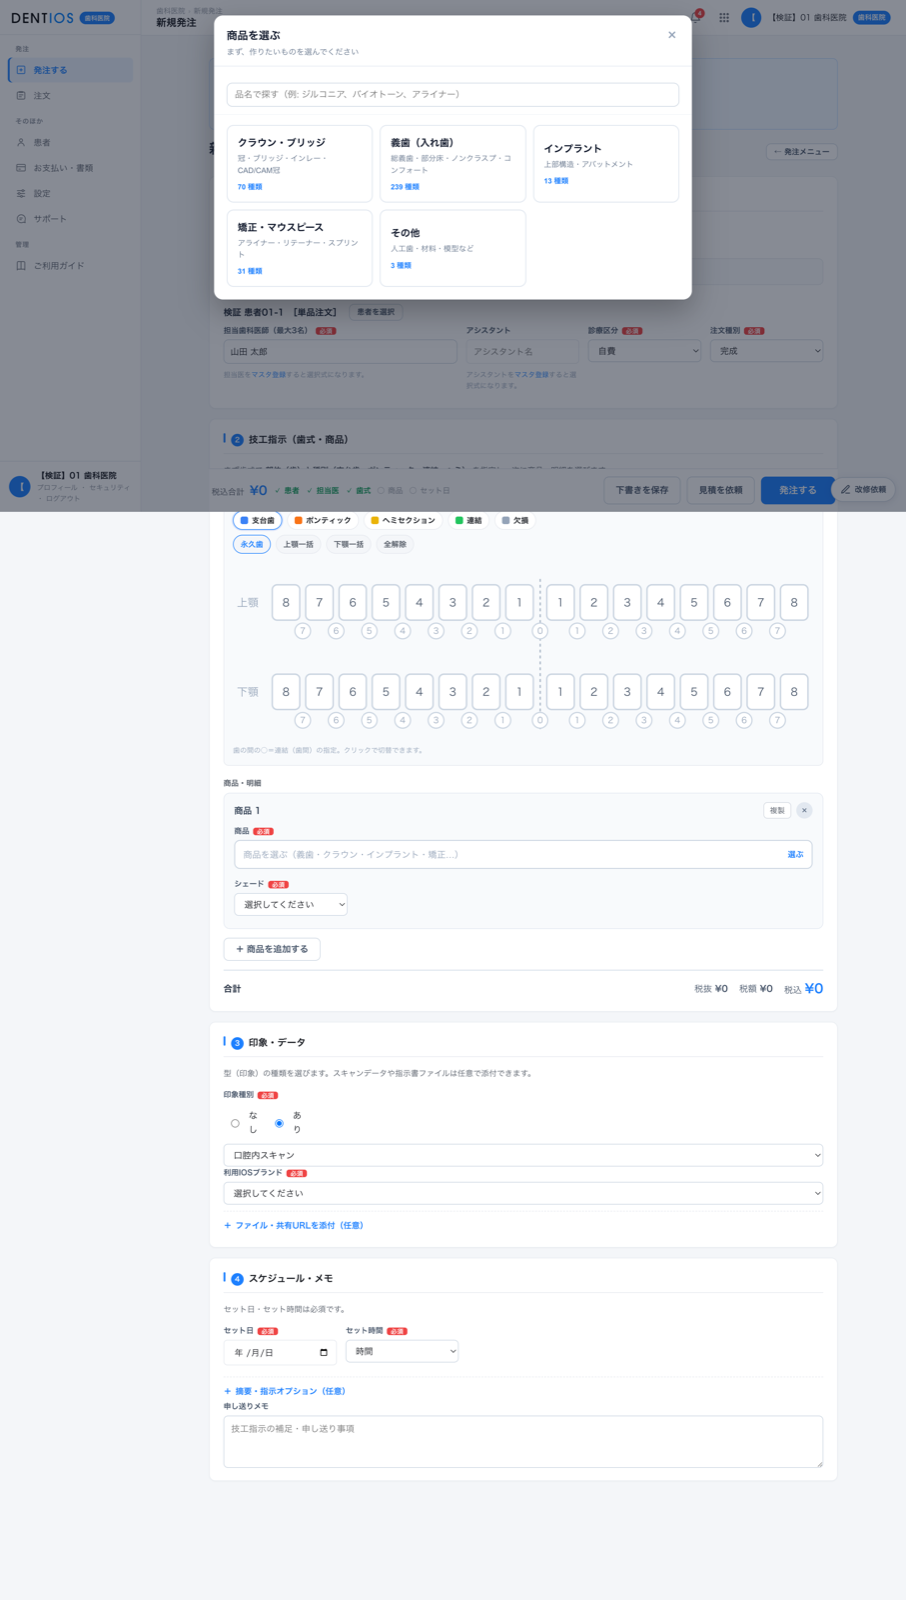Click the 見積を依頼 button
Screen dimensions: 906x1600
tap(721, 490)
